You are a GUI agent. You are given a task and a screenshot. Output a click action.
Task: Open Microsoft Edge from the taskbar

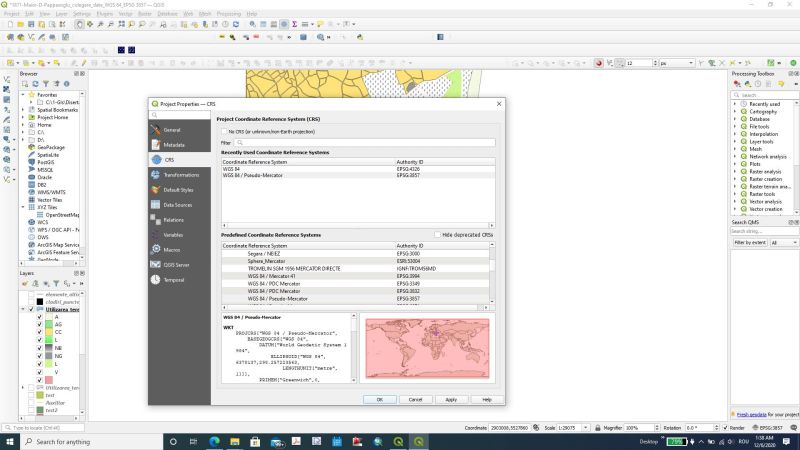(x=214, y=441)
